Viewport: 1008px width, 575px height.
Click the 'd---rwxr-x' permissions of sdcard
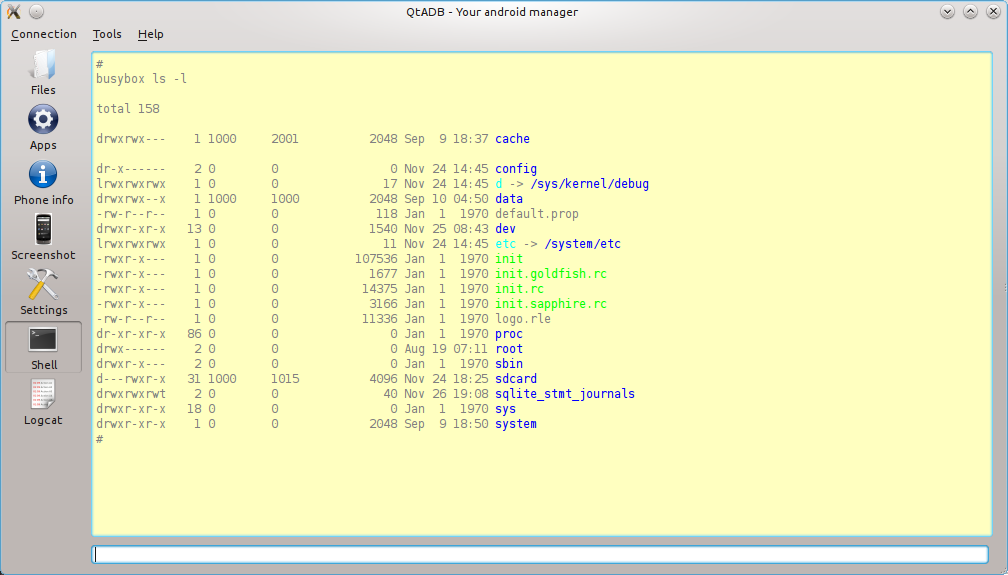coord(131,379)
